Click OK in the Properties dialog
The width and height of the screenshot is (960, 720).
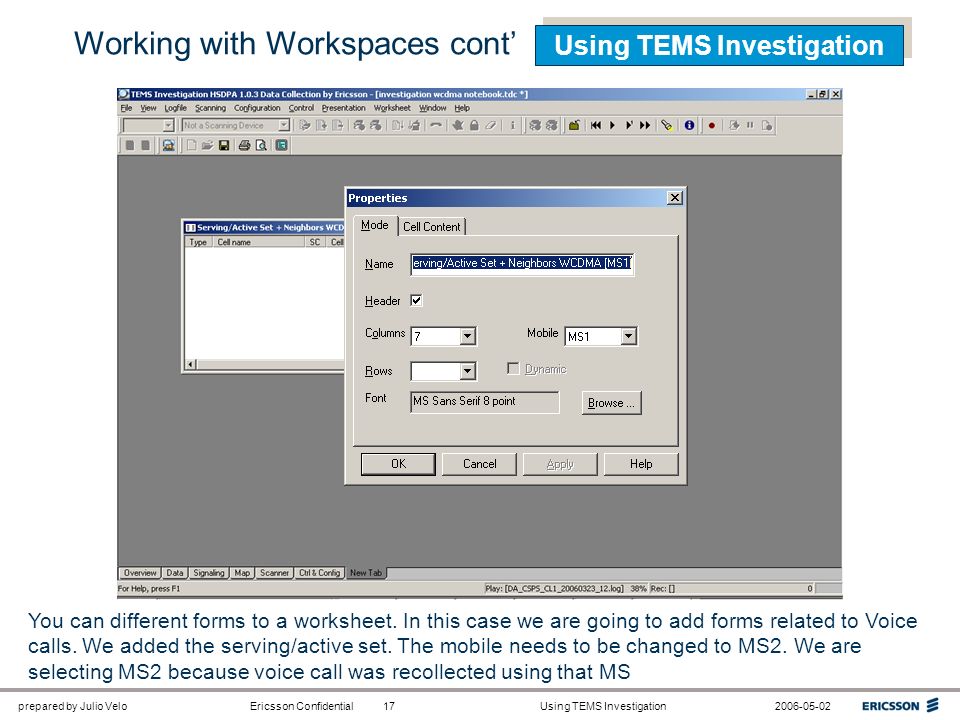click(398, 464)
